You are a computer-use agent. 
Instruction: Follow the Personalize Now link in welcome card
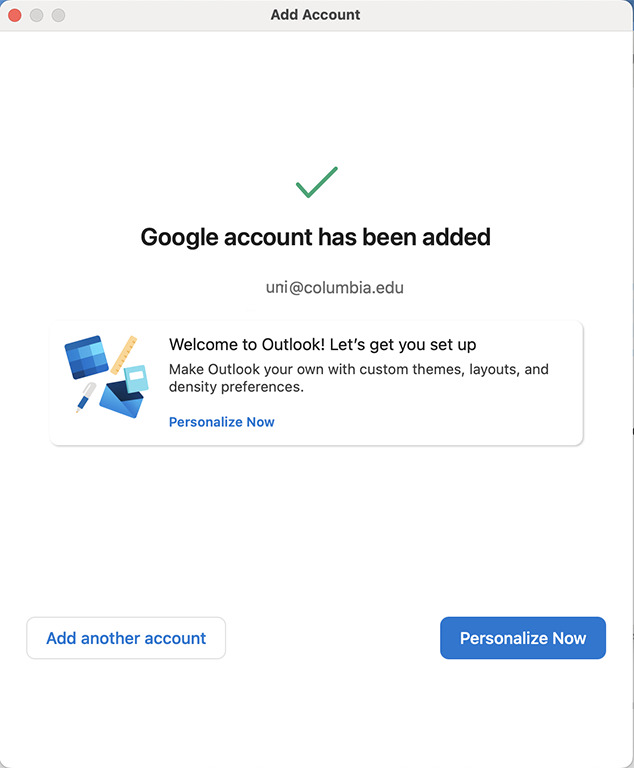221,422
